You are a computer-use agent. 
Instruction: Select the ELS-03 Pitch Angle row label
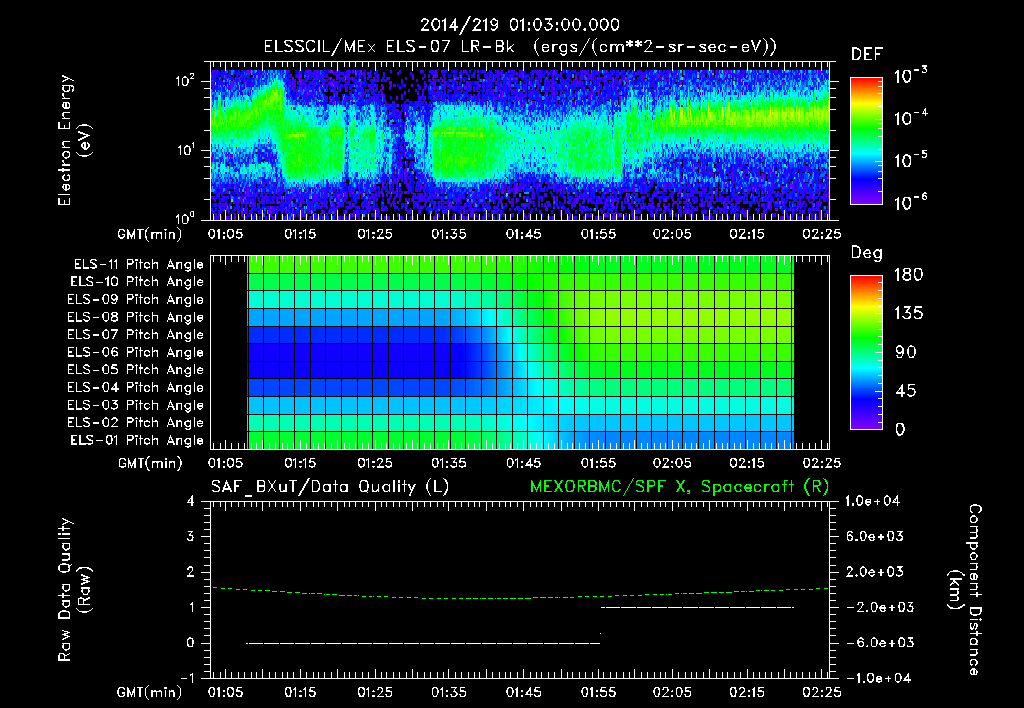click(135, 405)
